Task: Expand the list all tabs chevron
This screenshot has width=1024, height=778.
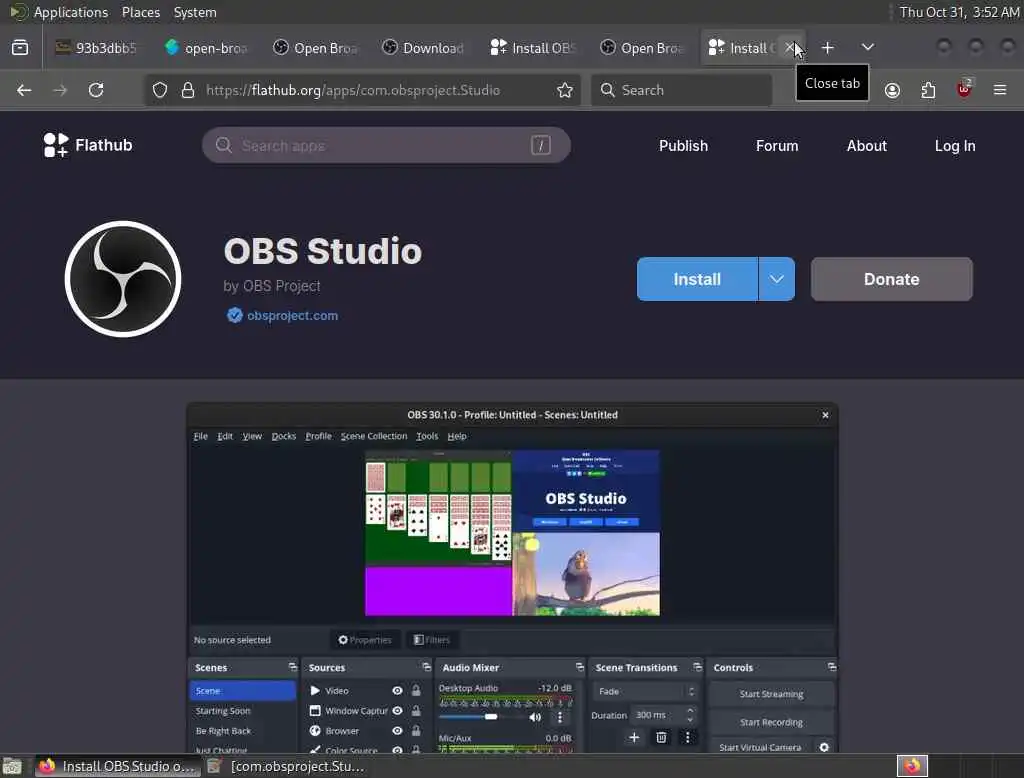Action: [867, 48]
